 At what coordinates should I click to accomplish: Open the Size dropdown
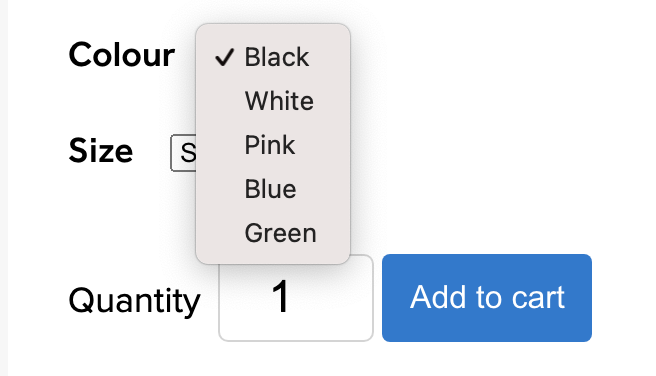tap(183, 153)
